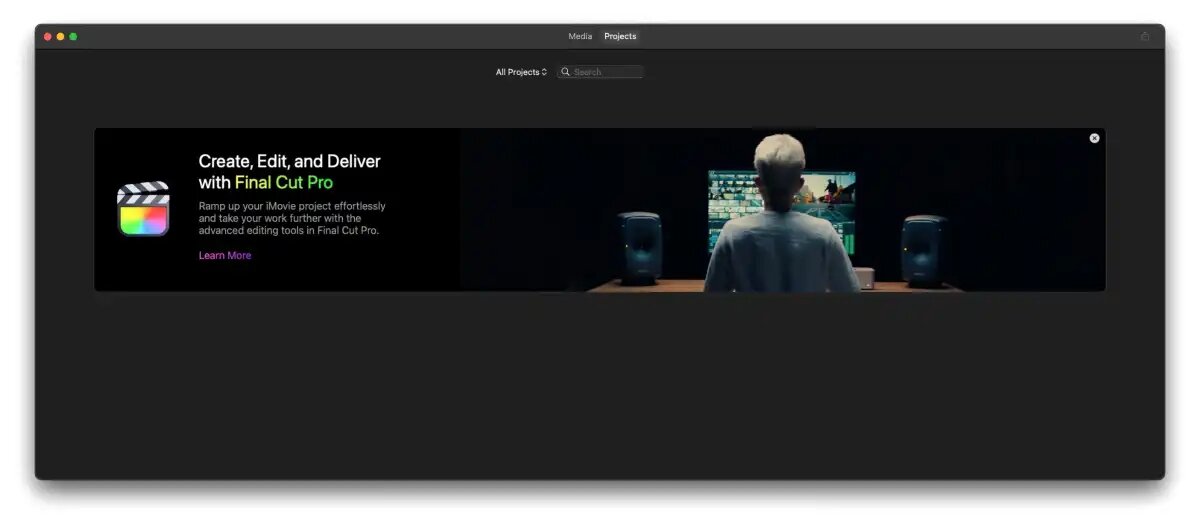This screenshot has height=527, width=1200.
Task: Click the editor-at-desk banner image
Action: coord(782,210)
